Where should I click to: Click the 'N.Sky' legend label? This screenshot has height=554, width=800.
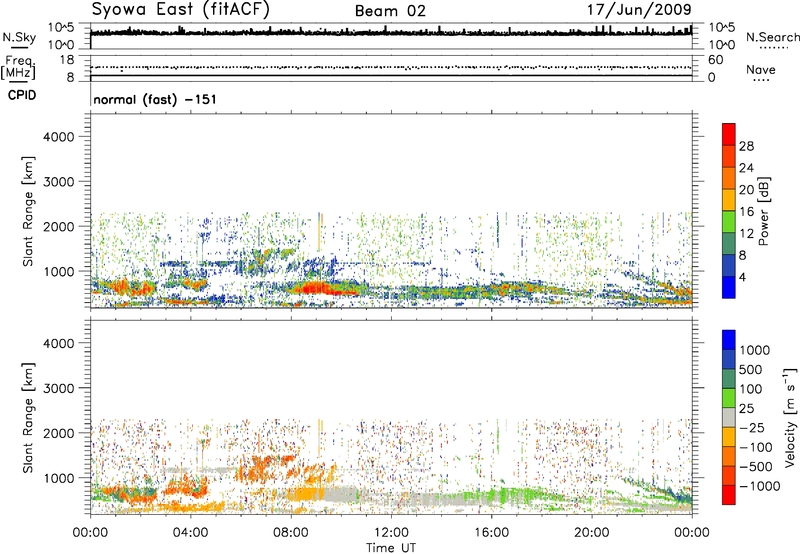(19, 37)
